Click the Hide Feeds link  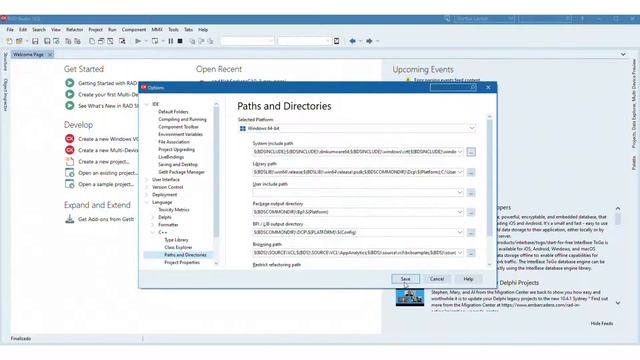click(602, 323)
